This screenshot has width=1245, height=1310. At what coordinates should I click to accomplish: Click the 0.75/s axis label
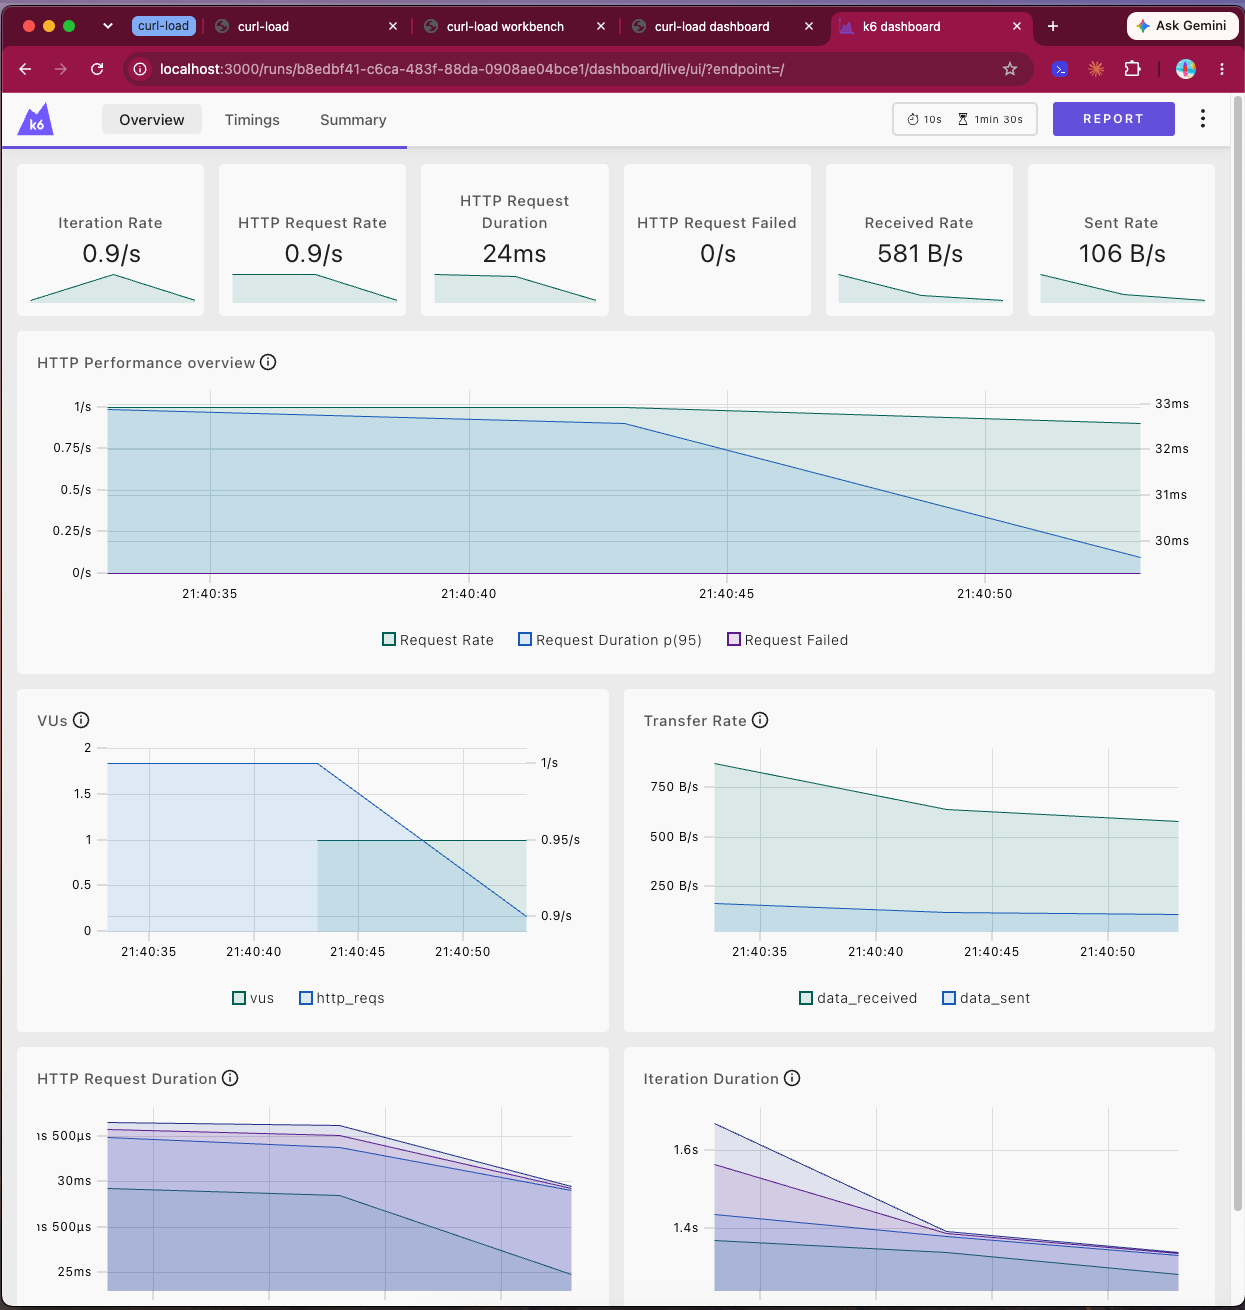72,448
